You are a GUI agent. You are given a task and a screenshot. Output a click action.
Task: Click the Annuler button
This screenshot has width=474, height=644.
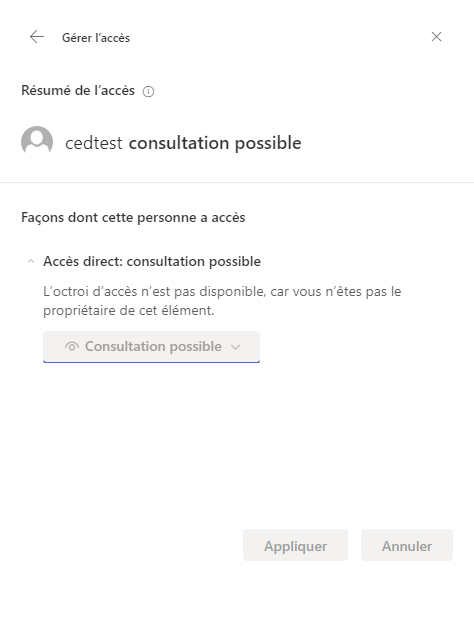coord(407,545)
